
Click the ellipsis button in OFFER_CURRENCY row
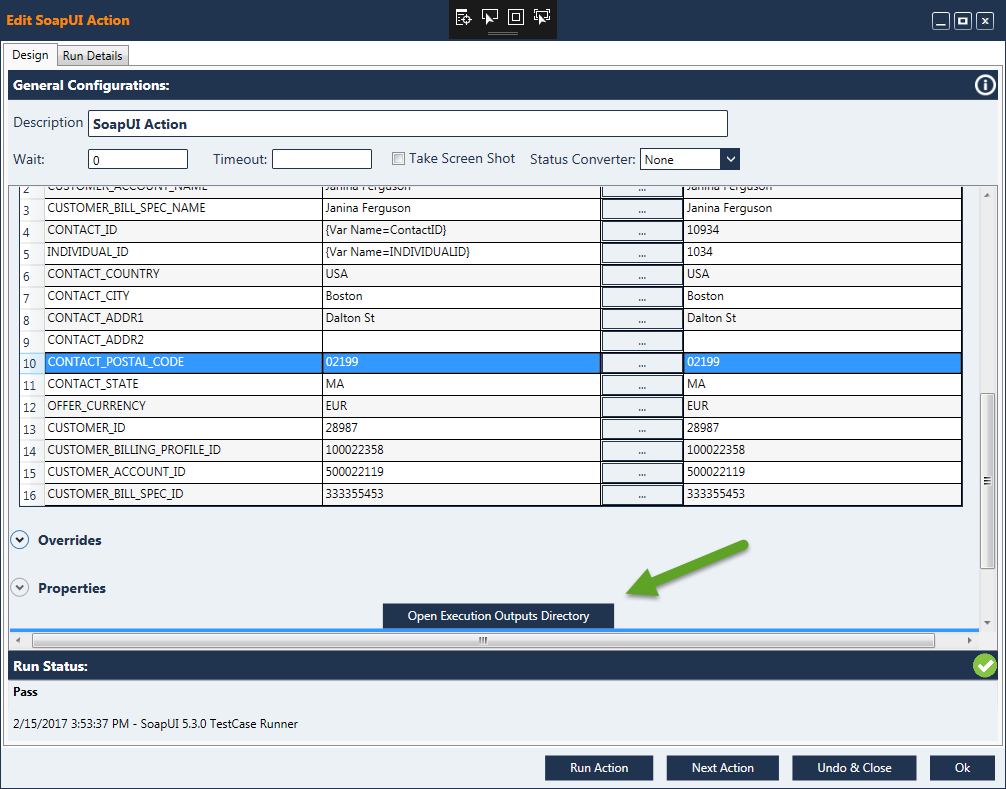[x=642, y=407]
